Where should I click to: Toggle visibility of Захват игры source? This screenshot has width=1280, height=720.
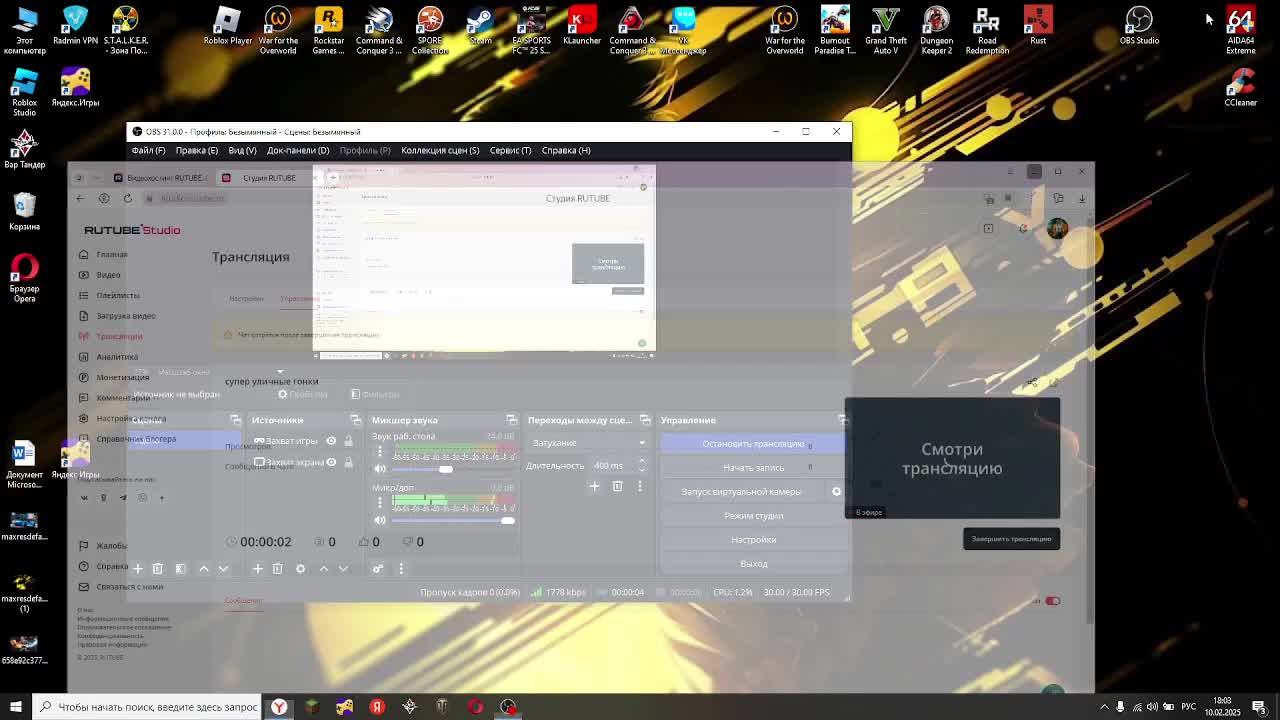coord(331,441)
